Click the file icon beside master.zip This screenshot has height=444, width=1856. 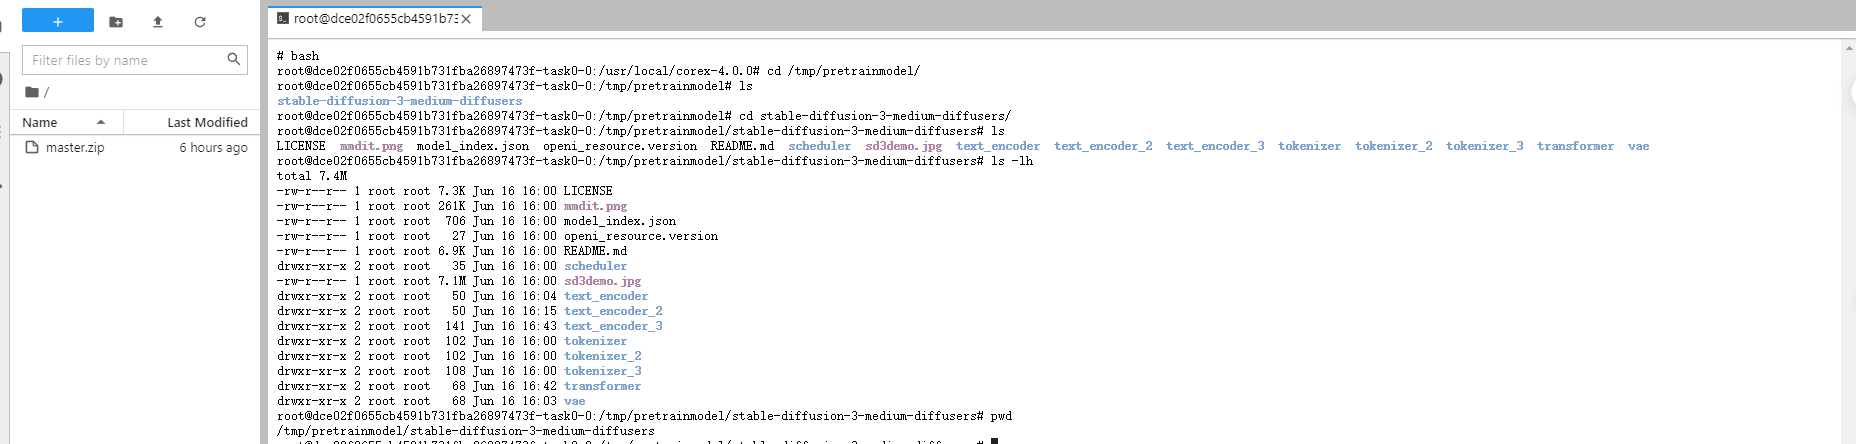[32, 147]
